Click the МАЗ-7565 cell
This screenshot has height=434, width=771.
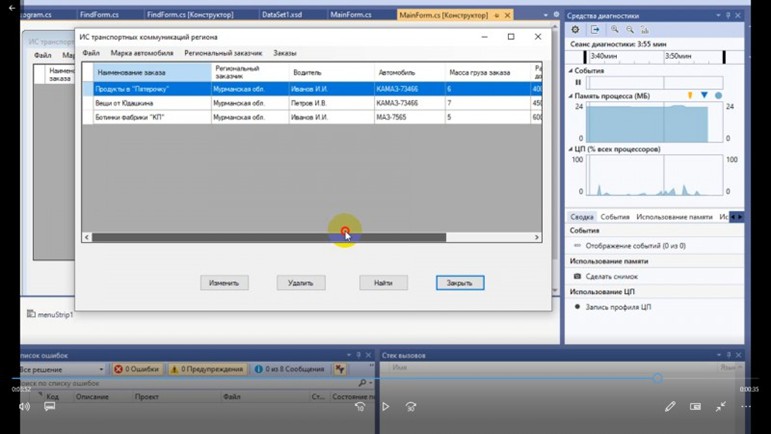(x=410, y=117)
